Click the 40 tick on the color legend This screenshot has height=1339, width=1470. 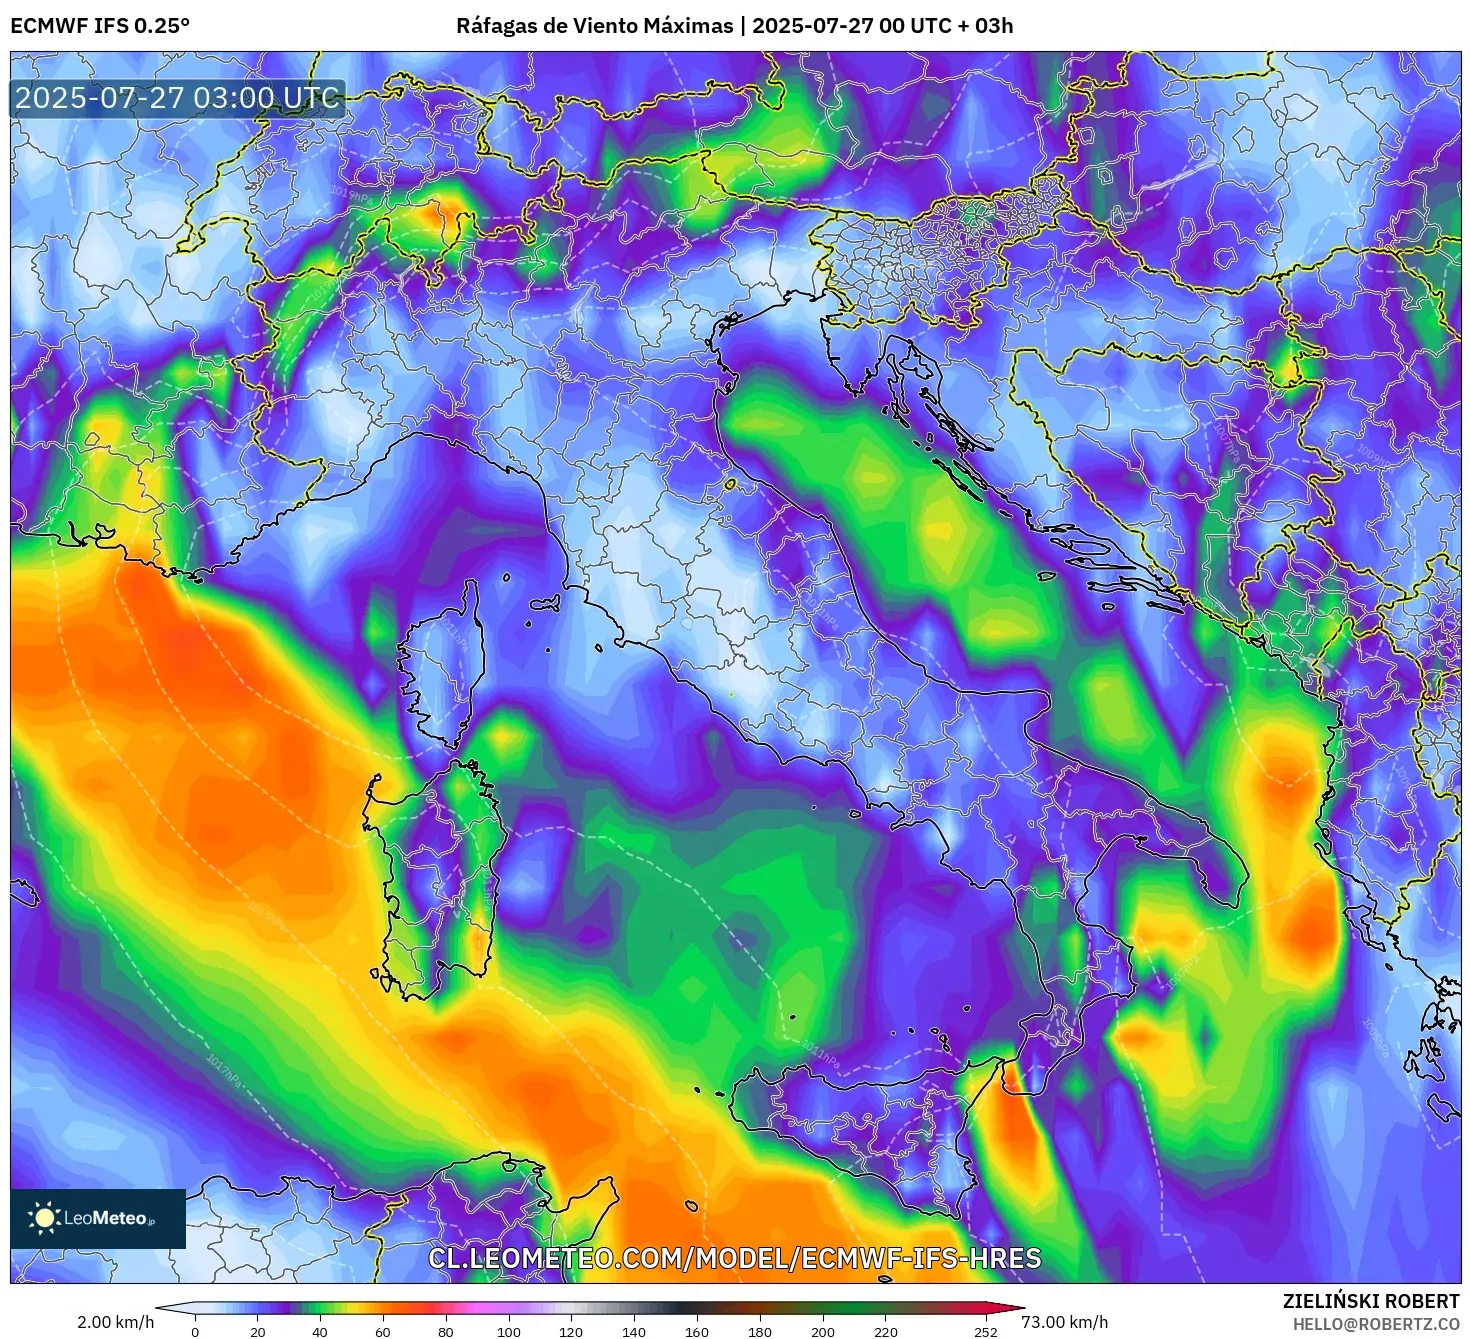click(320, 1331)
